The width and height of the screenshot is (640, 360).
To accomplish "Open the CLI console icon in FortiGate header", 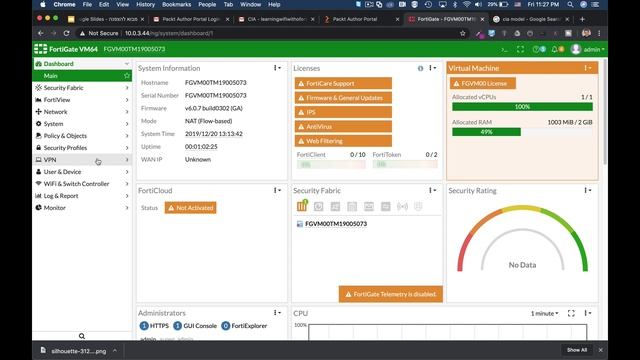I will (x=504, y=49).
